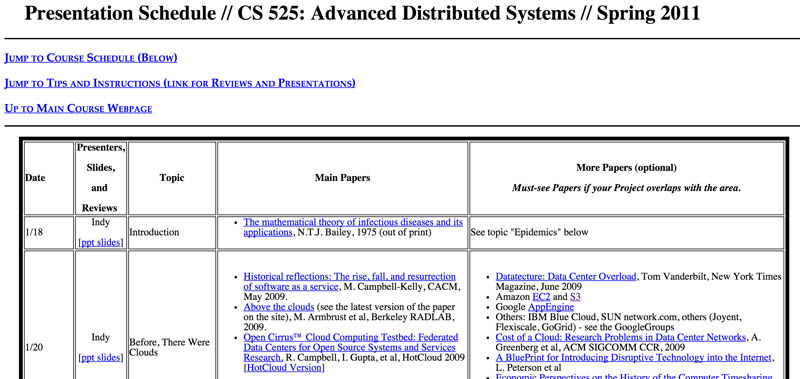Open 'Jump to Course Schedule (Below)' link
This screenshot has width=800, height=379.
[x=91, y=58]
